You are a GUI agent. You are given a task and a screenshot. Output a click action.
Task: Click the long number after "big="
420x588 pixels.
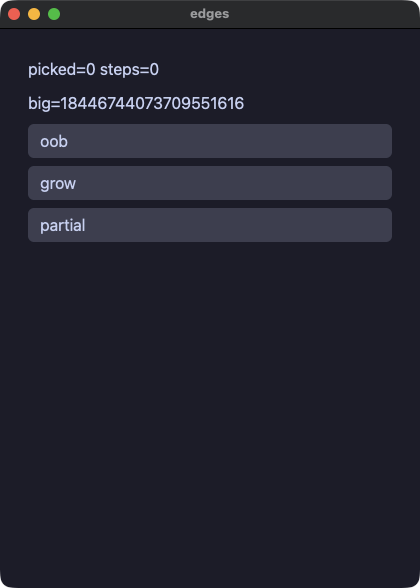pos(152,104)
